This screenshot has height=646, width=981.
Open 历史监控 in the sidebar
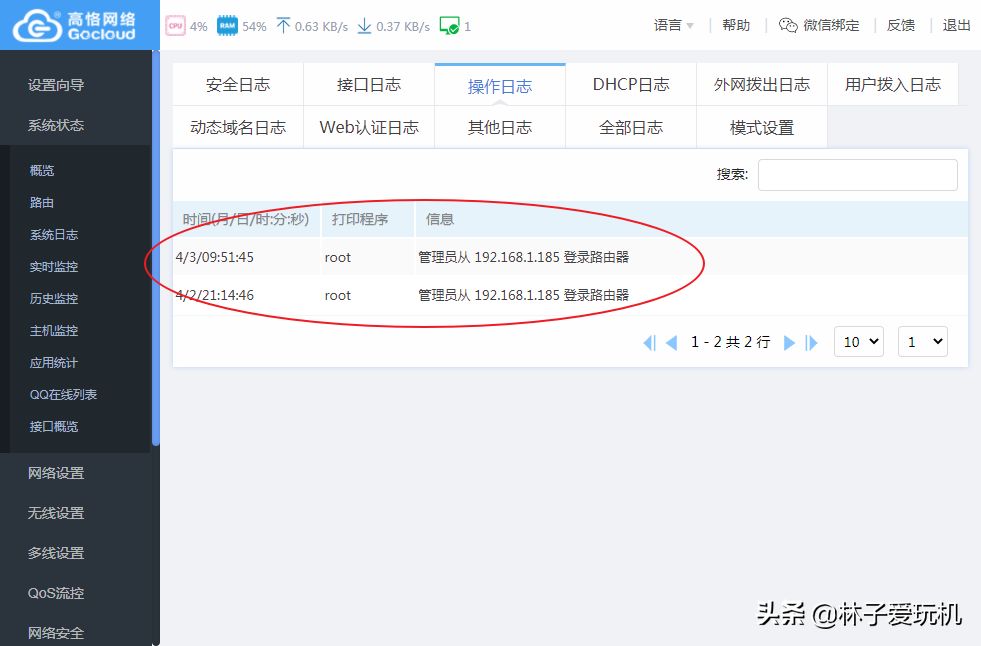coord(54,298)
